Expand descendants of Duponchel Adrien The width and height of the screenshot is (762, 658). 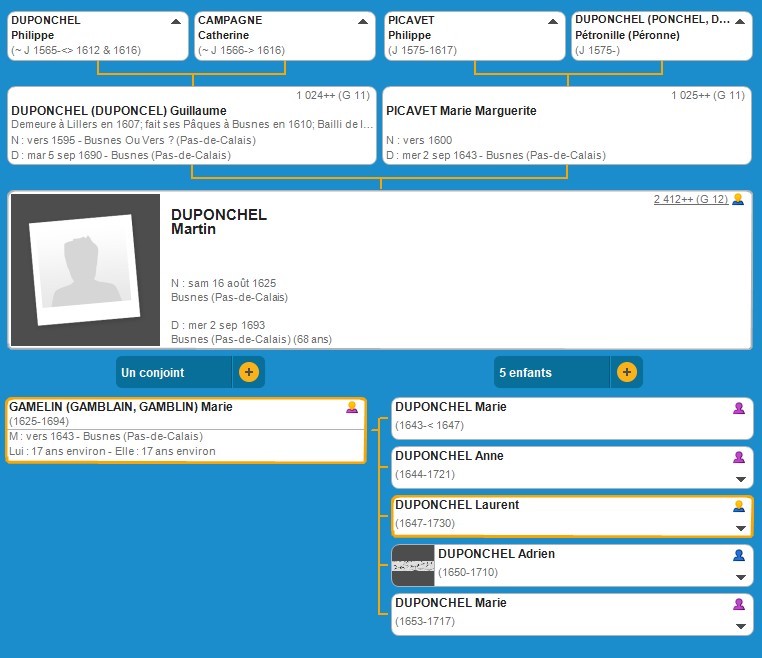740,578
